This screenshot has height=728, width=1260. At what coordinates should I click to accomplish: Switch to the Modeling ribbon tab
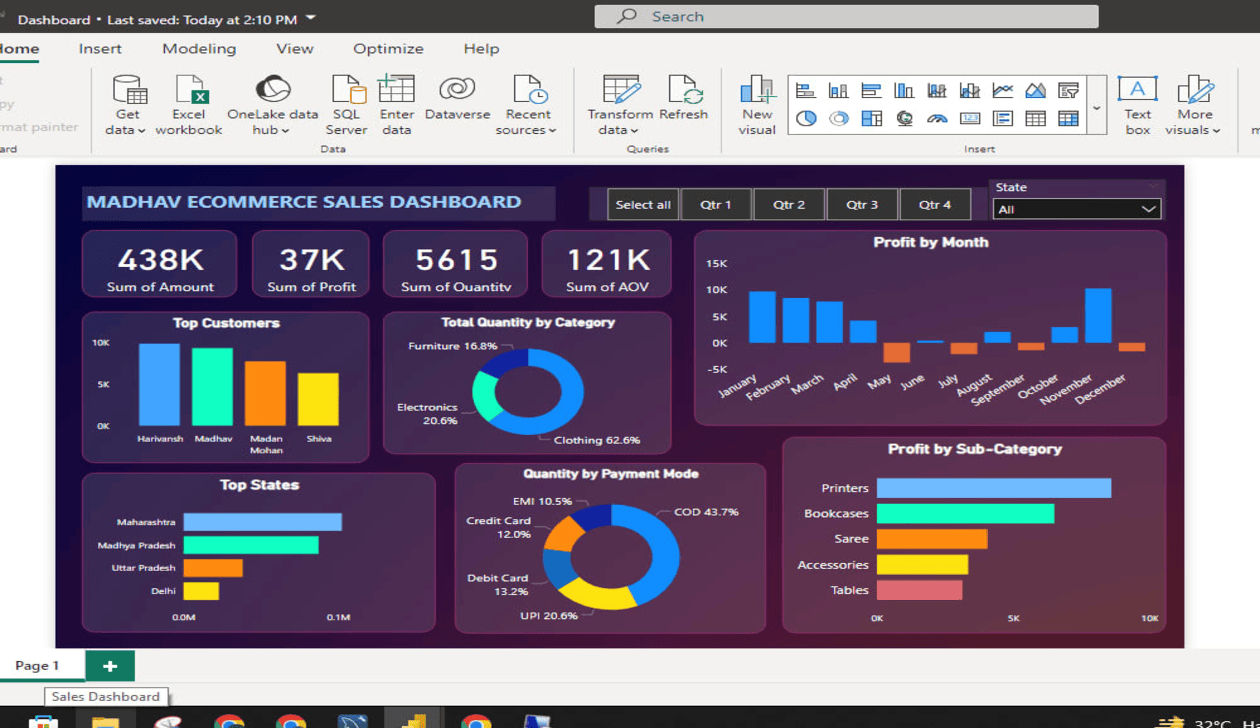[x=199, y=48]
